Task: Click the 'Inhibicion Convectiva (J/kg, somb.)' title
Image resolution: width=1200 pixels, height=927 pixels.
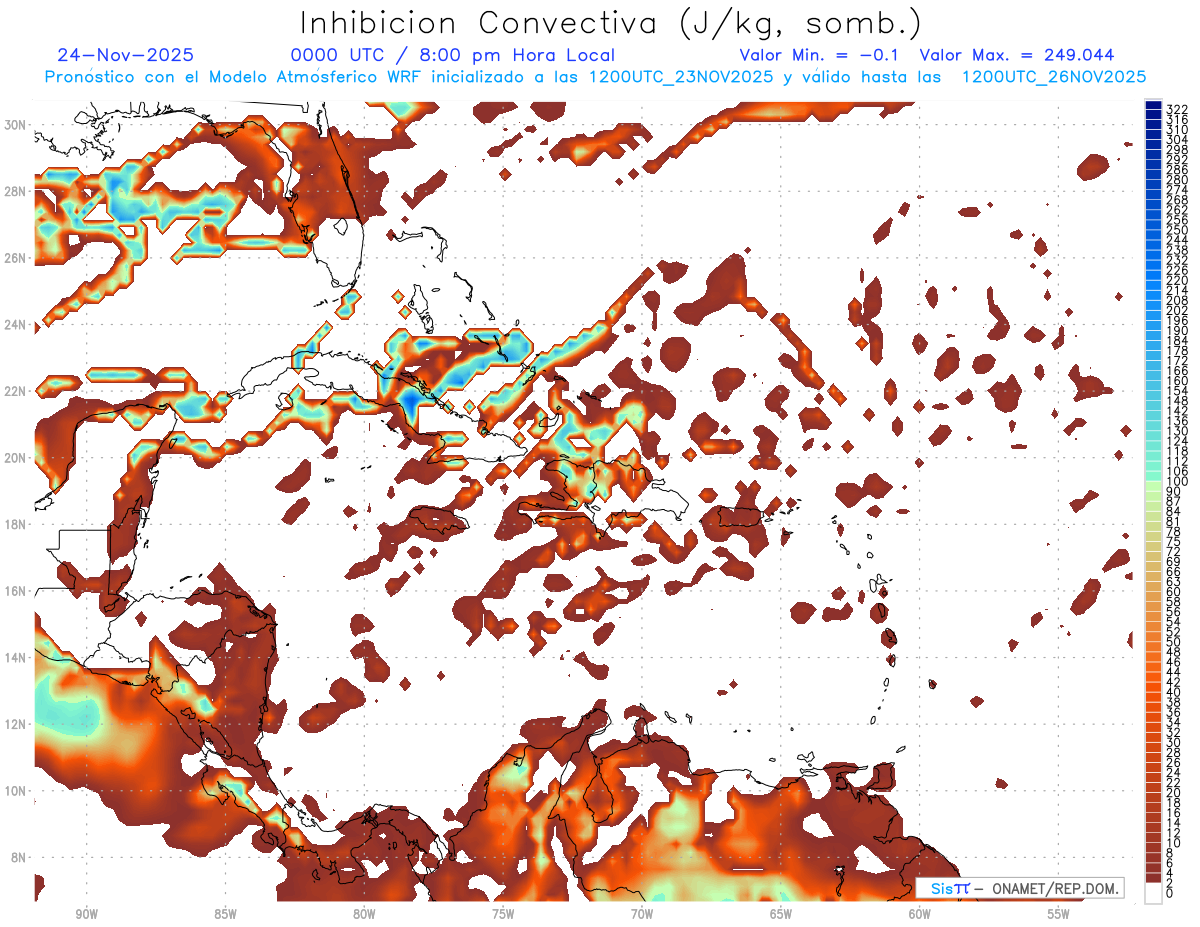Action: tap(611, 22)
